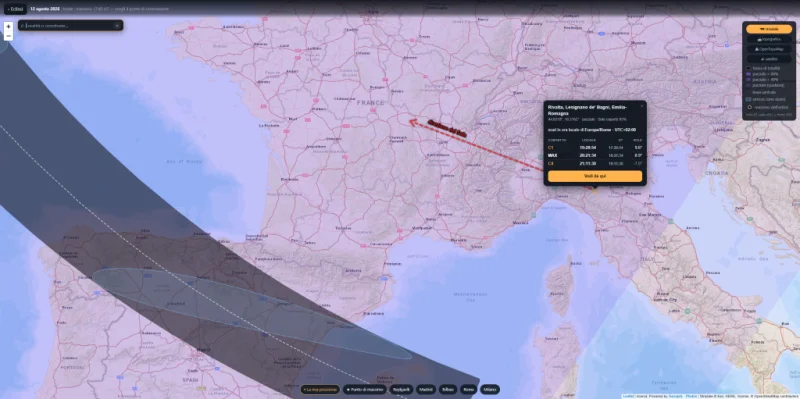Click the Leaflet attribution link
800x399 pixels.
pos(627,396)
